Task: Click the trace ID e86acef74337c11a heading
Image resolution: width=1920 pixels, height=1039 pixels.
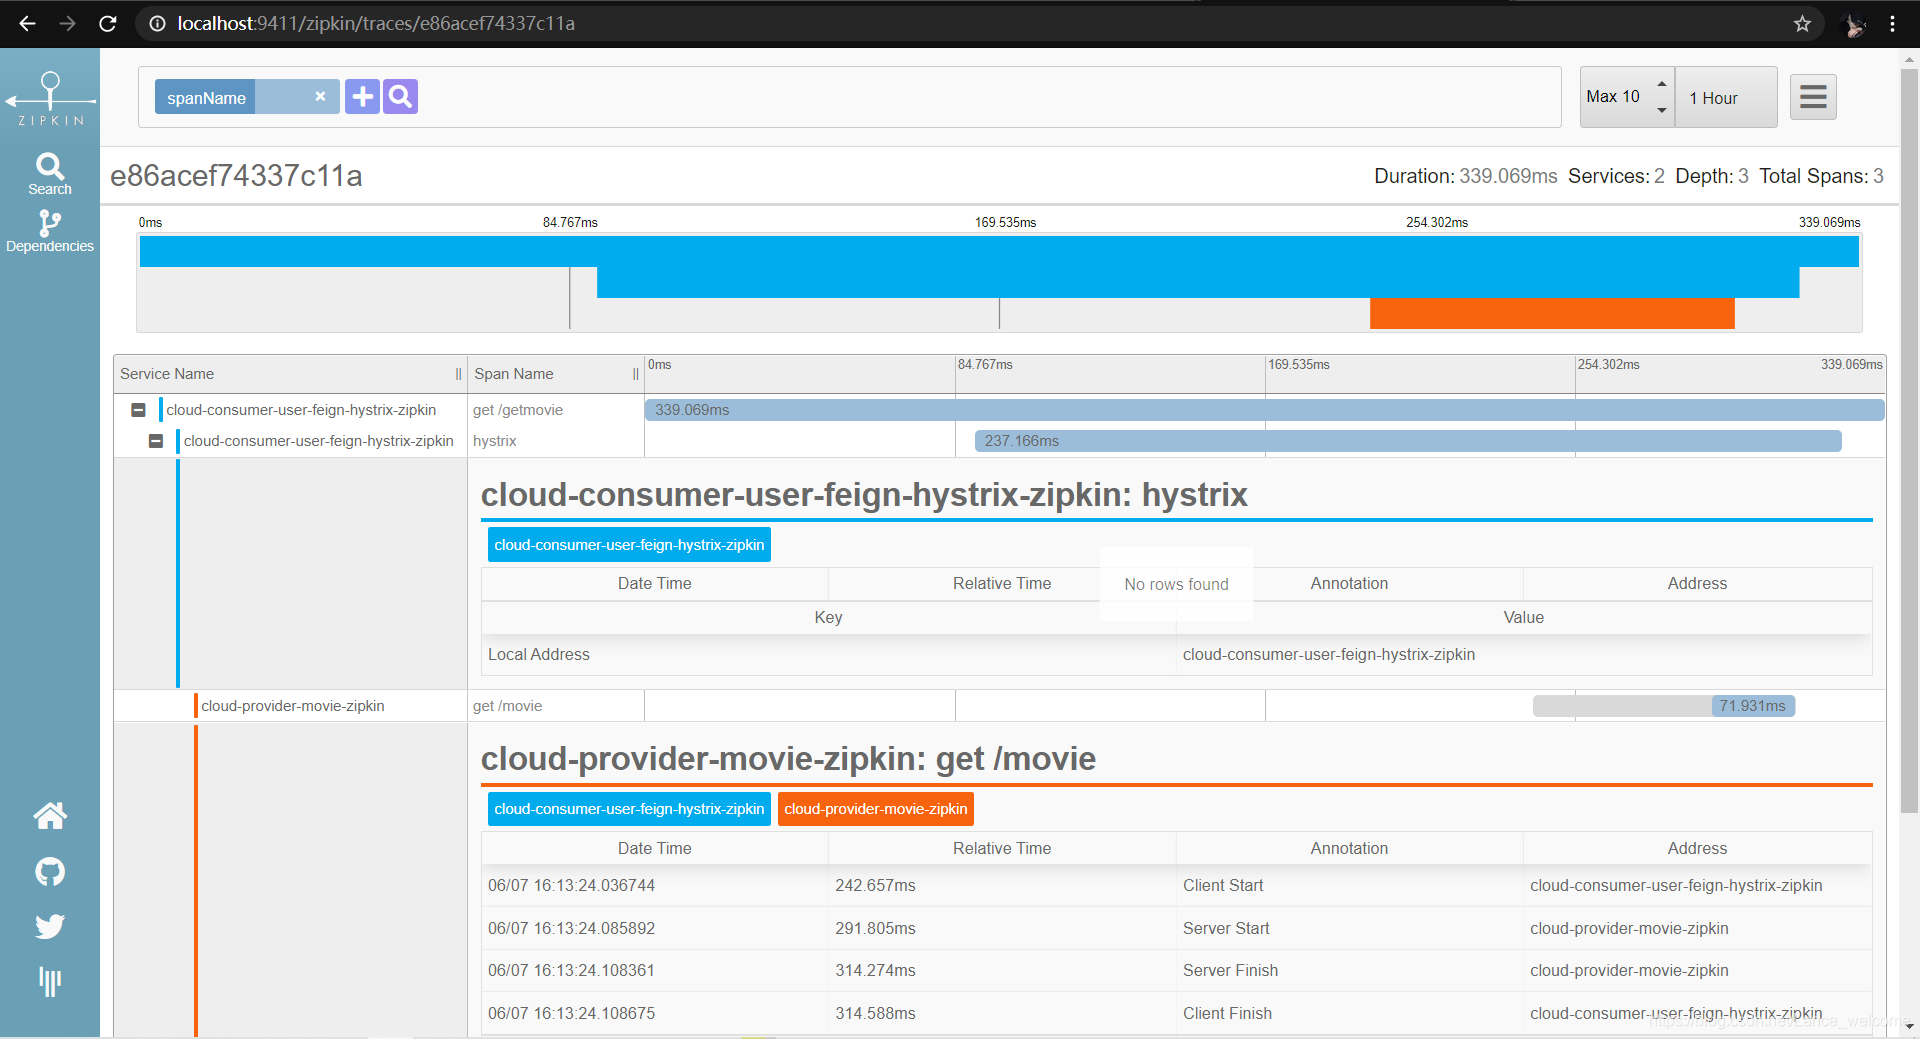Action: tap(236, 176)
